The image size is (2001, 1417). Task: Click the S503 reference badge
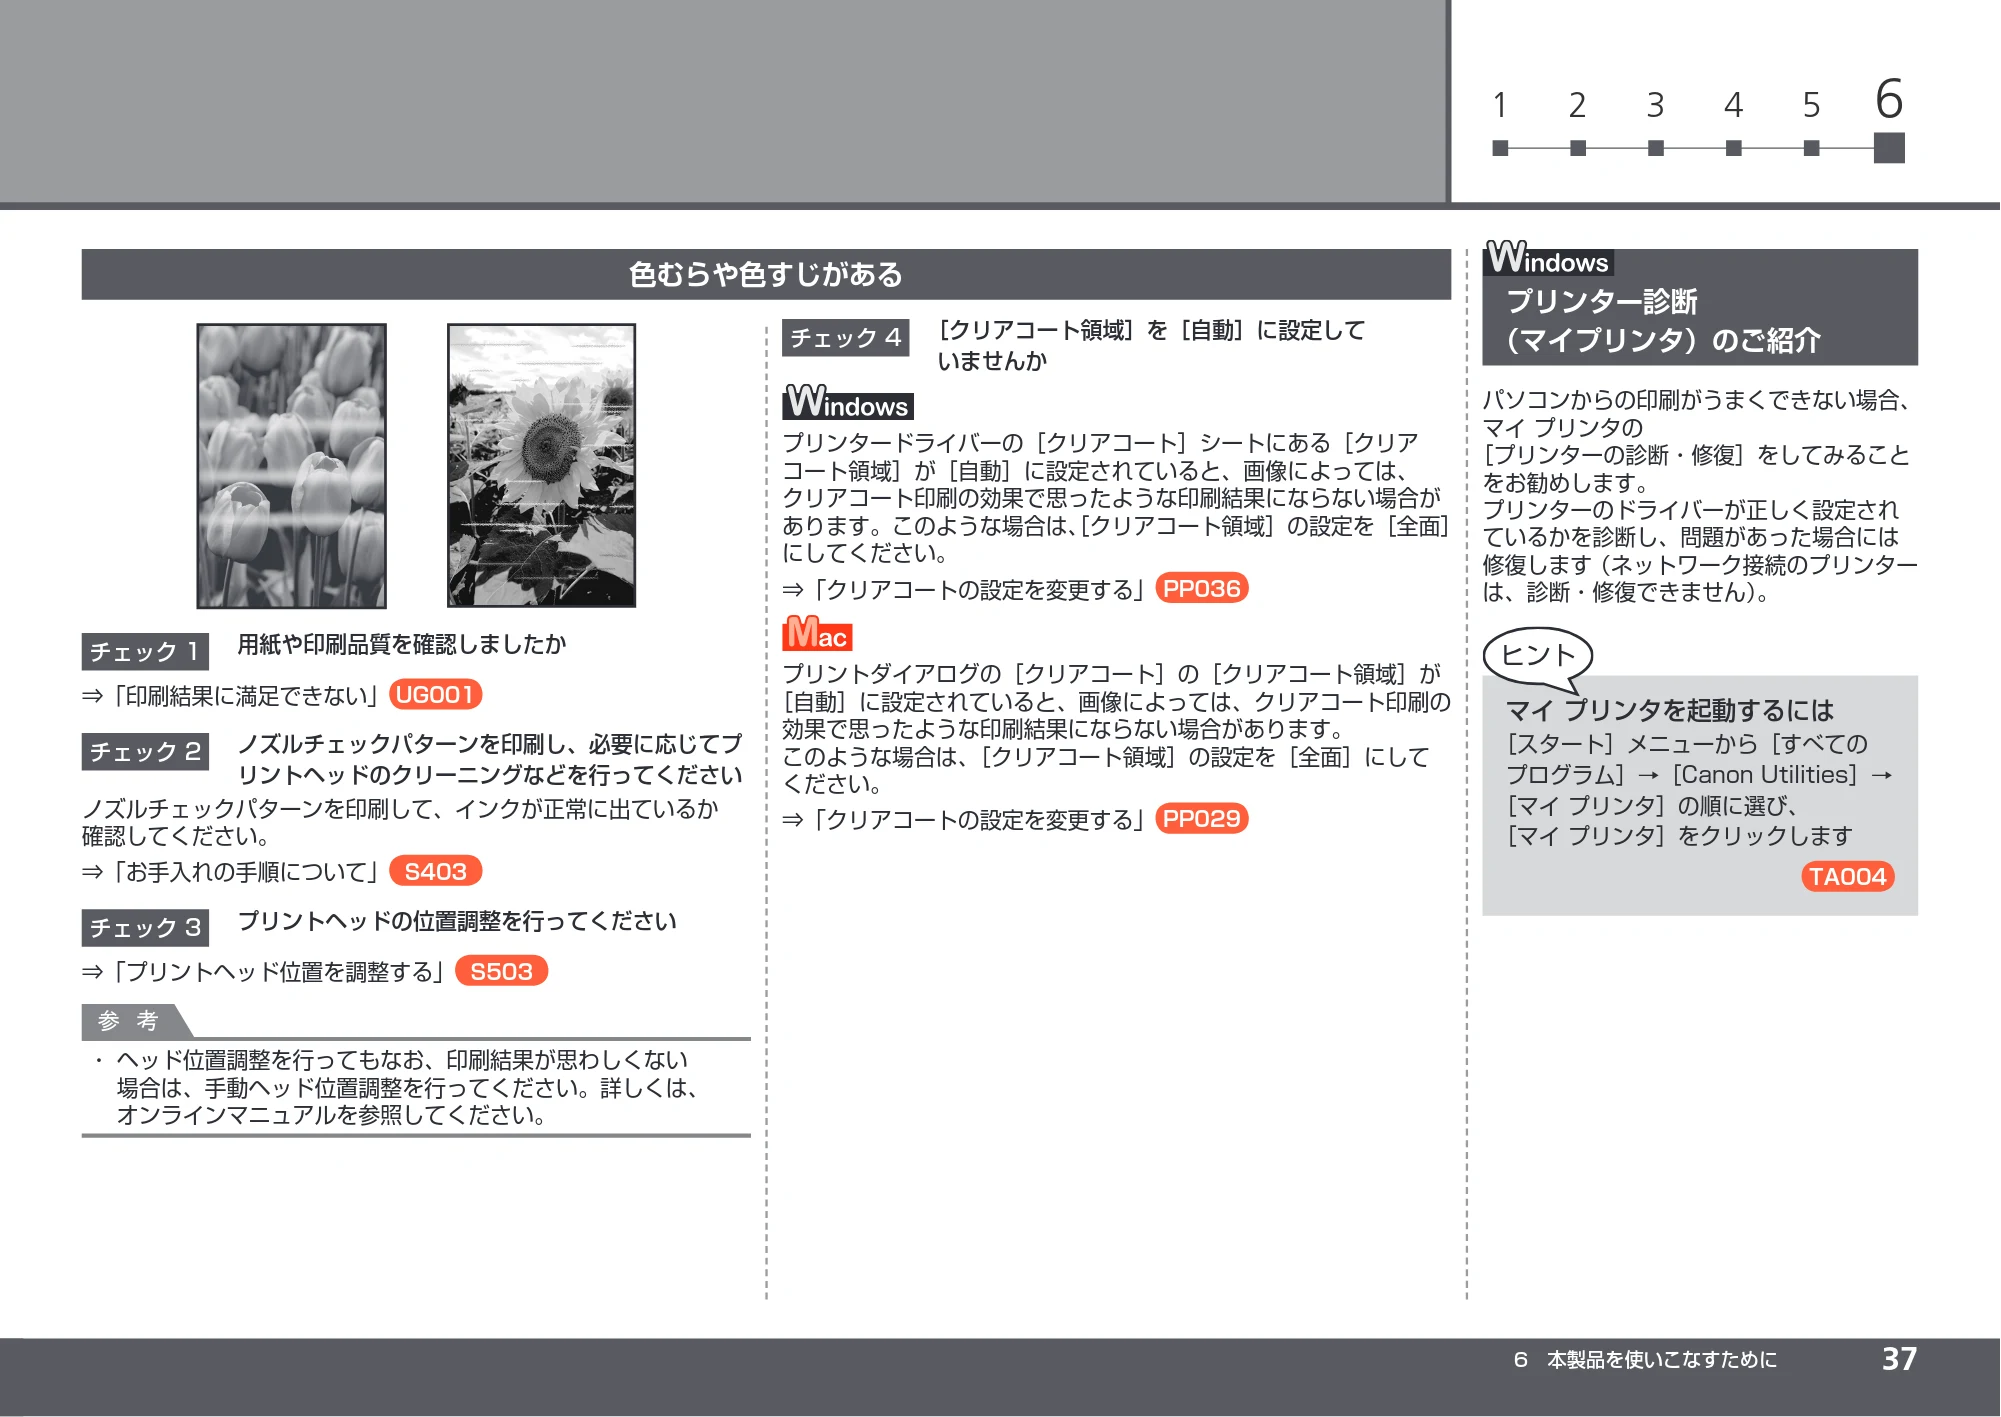coord(501,971)
